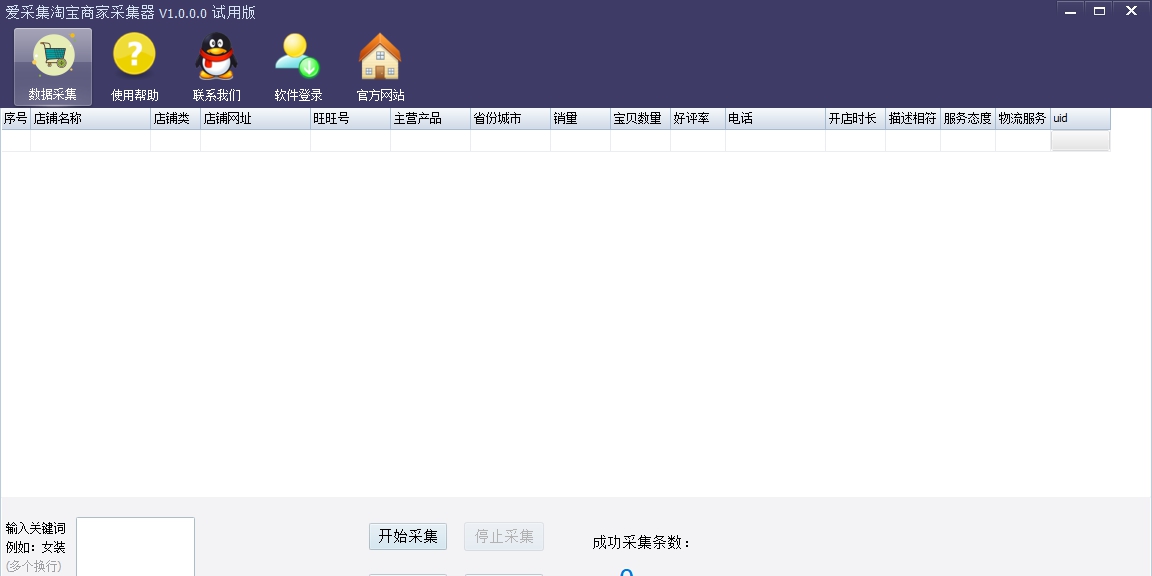1152x576 pixels.
Task: Click the 好评率 column header
Action: [697, 118]
